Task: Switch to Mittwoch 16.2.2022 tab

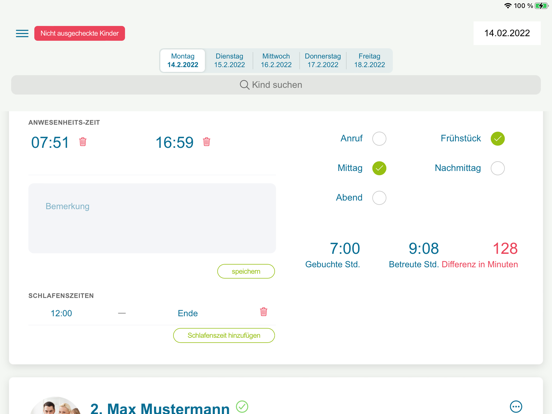Action: (x=276, y=61)
